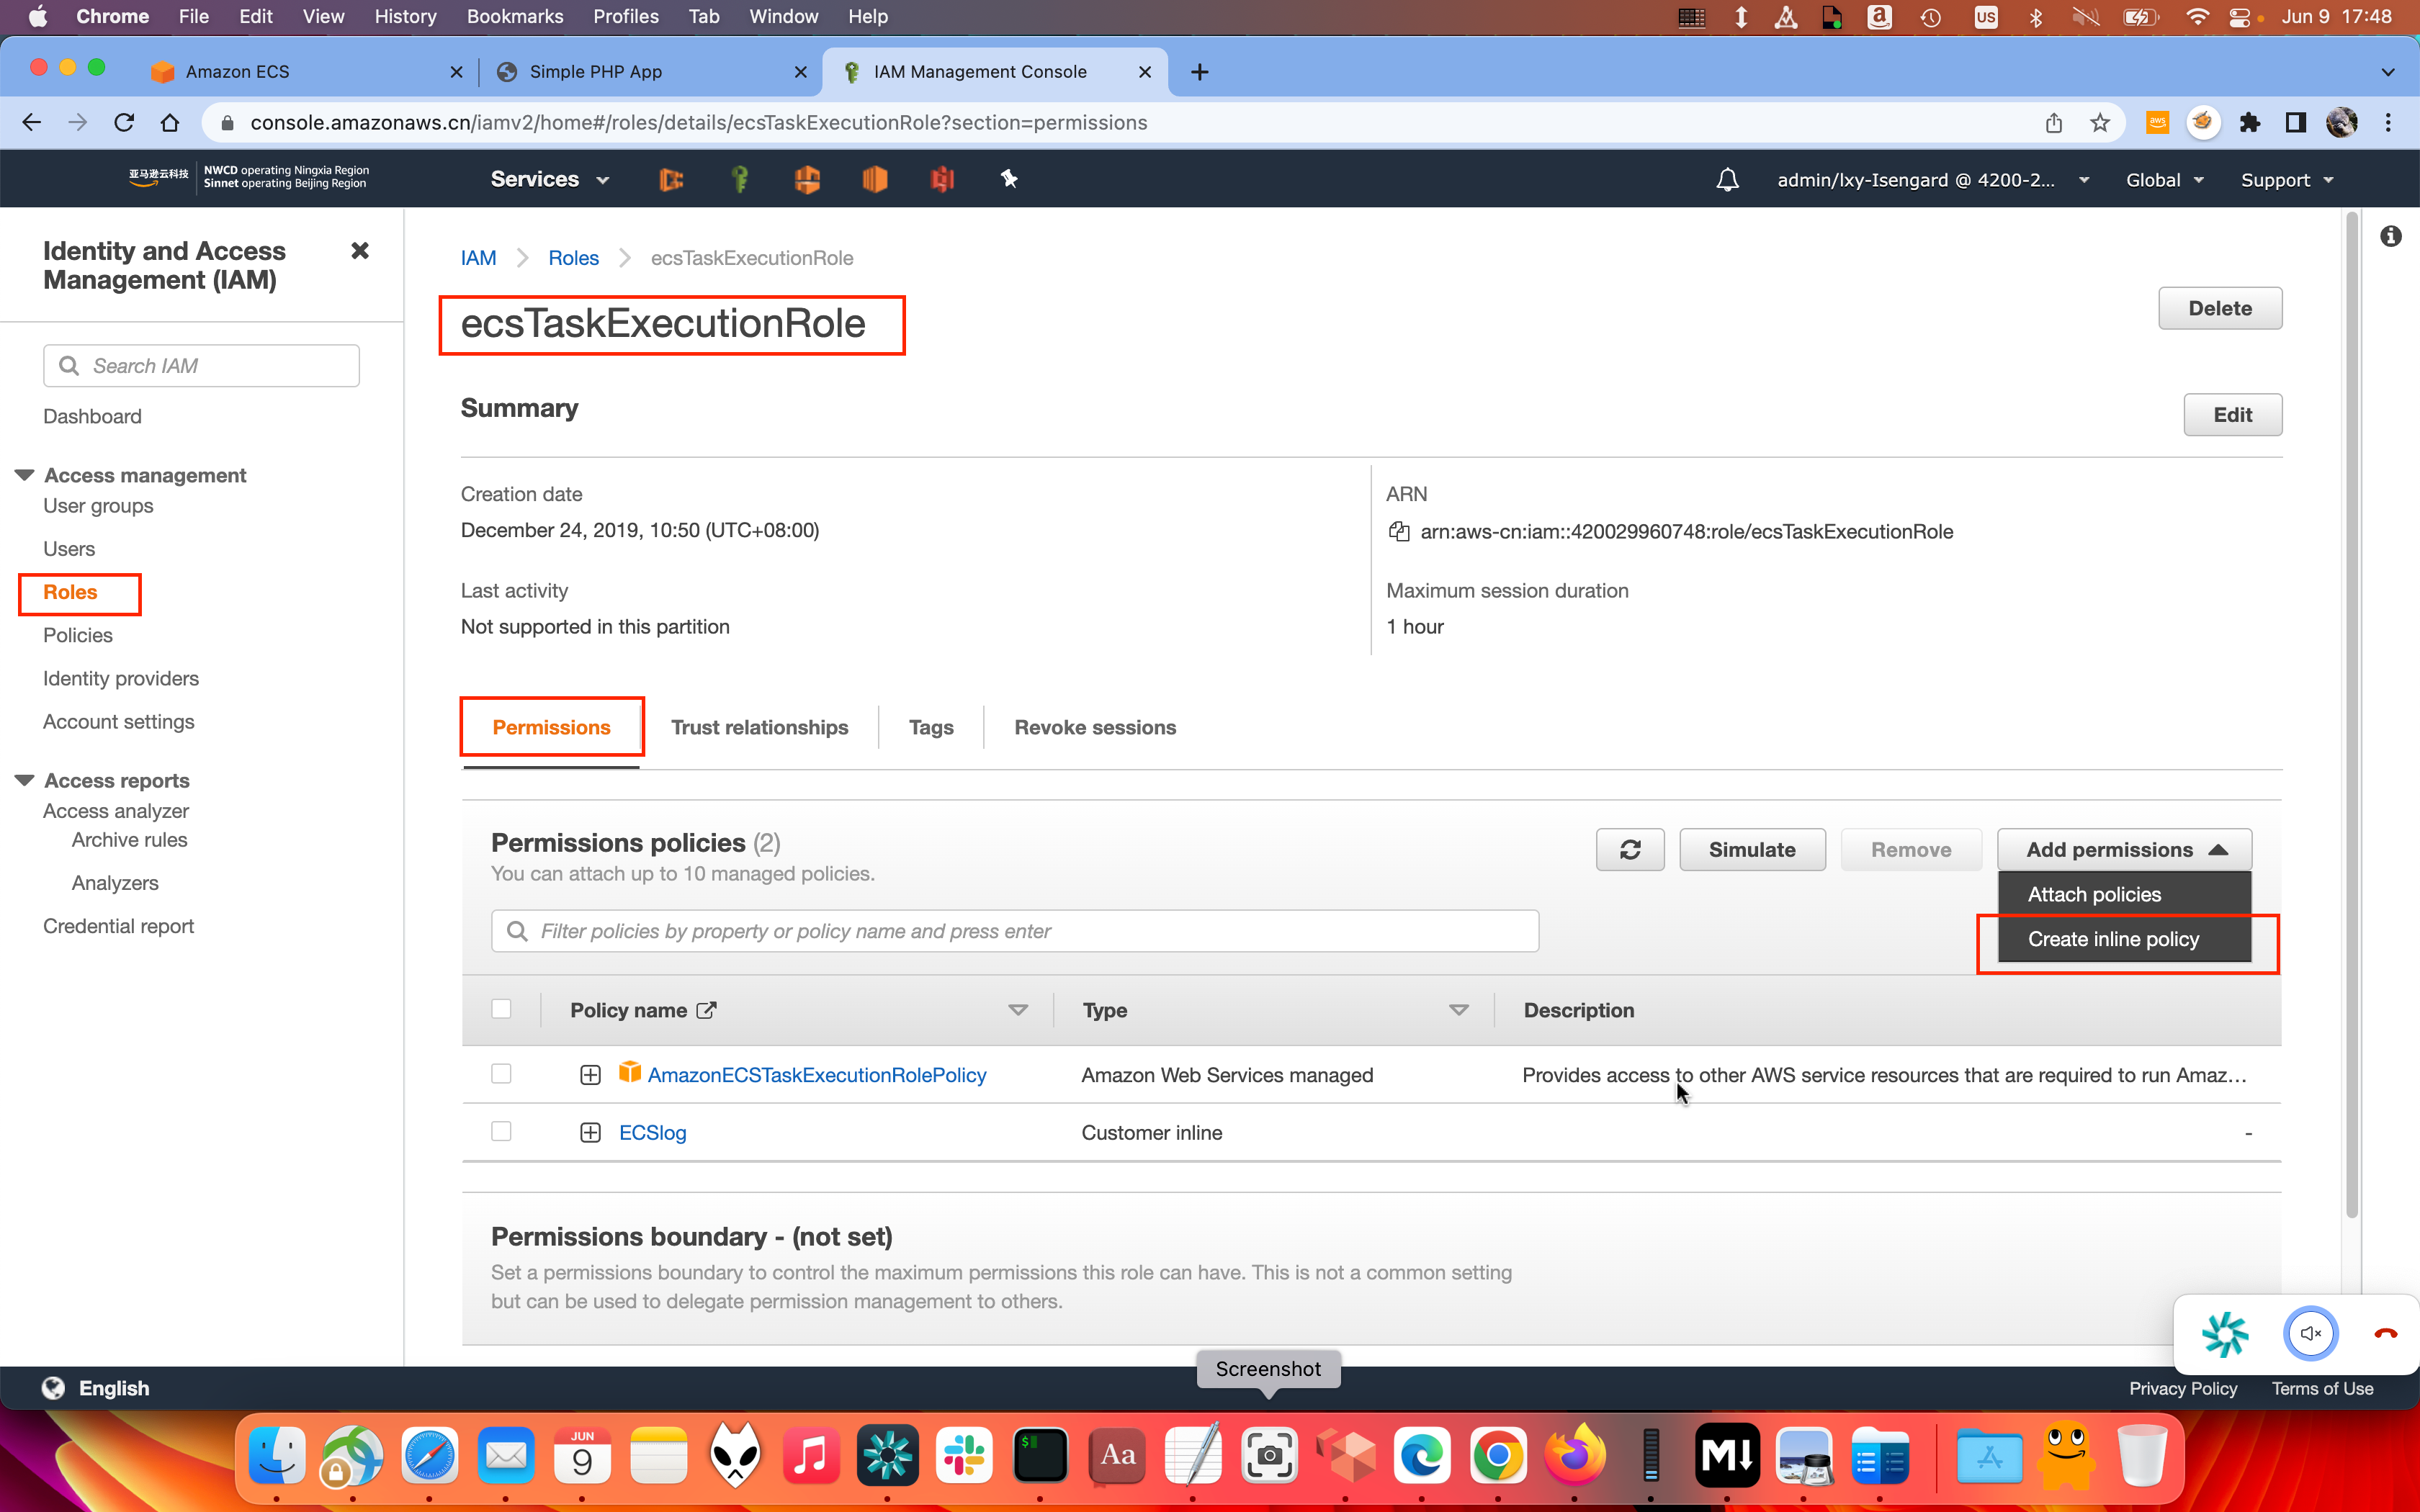
Task: Open the AWS extension icon in Chrome toolbar
Action: (2157, 122)
